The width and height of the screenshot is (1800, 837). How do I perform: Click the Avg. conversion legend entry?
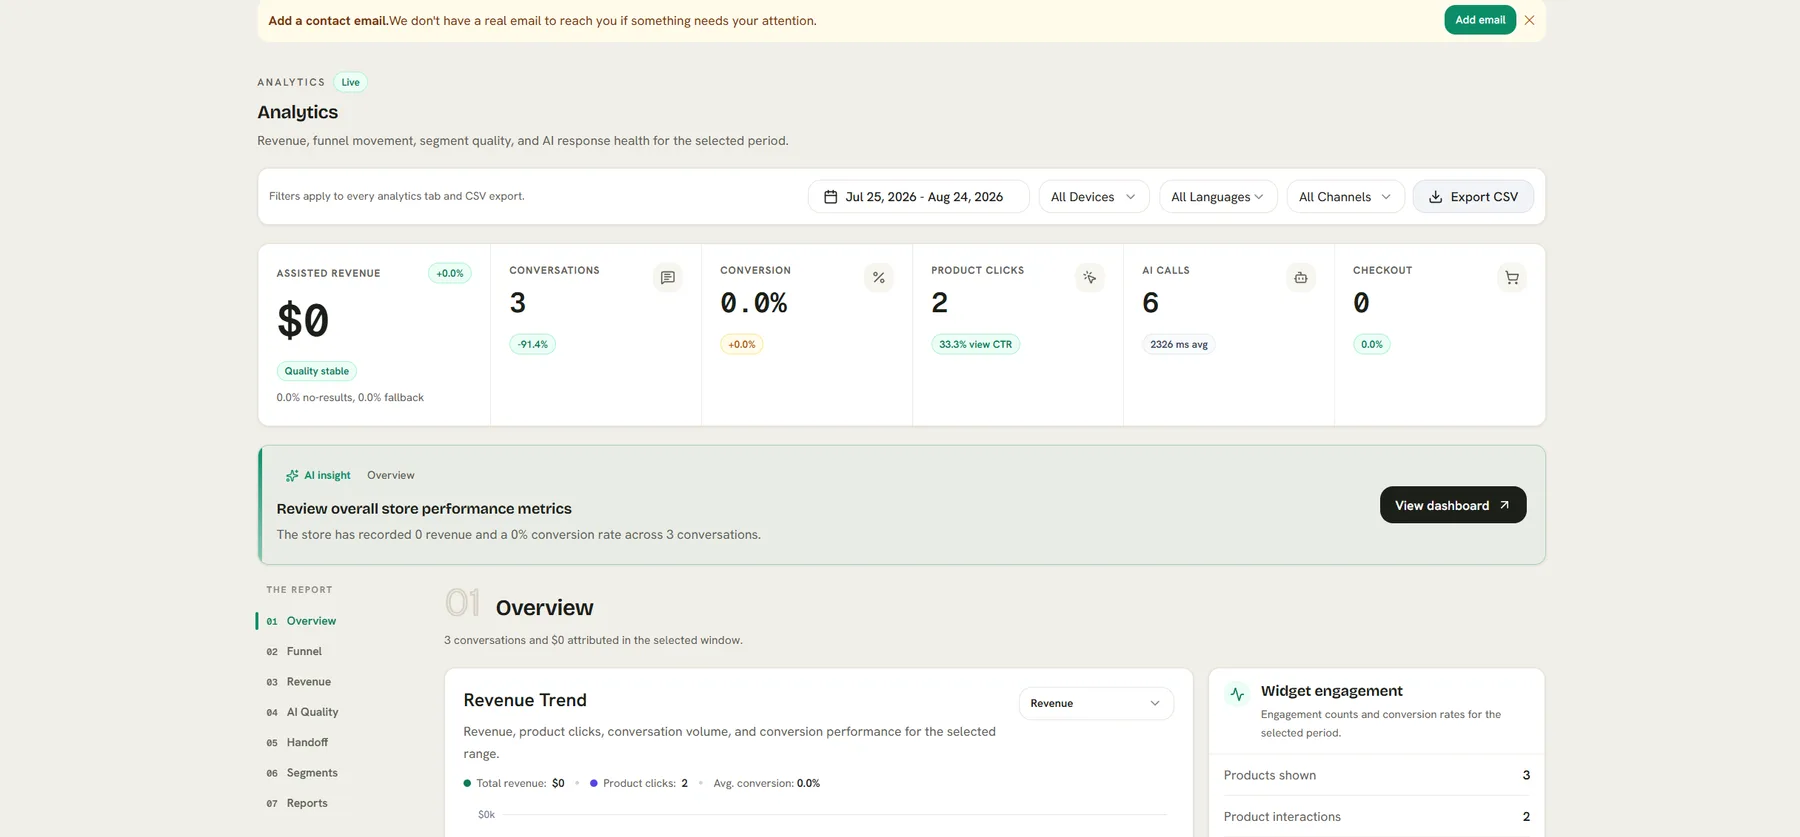pos(766,783)
